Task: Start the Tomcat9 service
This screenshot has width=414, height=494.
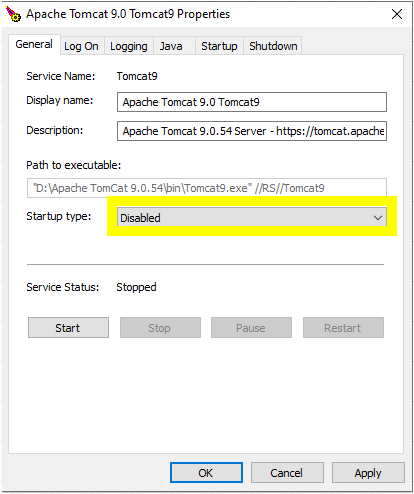Action: 68,328
